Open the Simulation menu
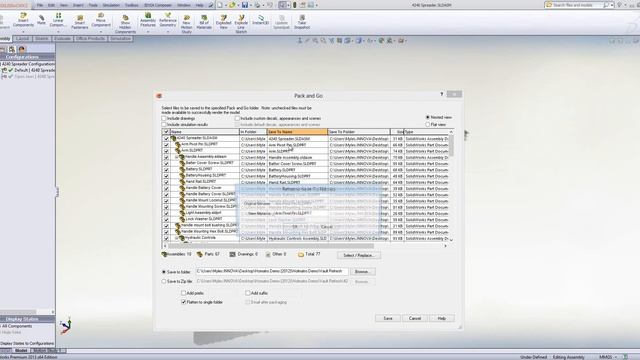This screenshot has height=360, width=640. tap(111, 5)
